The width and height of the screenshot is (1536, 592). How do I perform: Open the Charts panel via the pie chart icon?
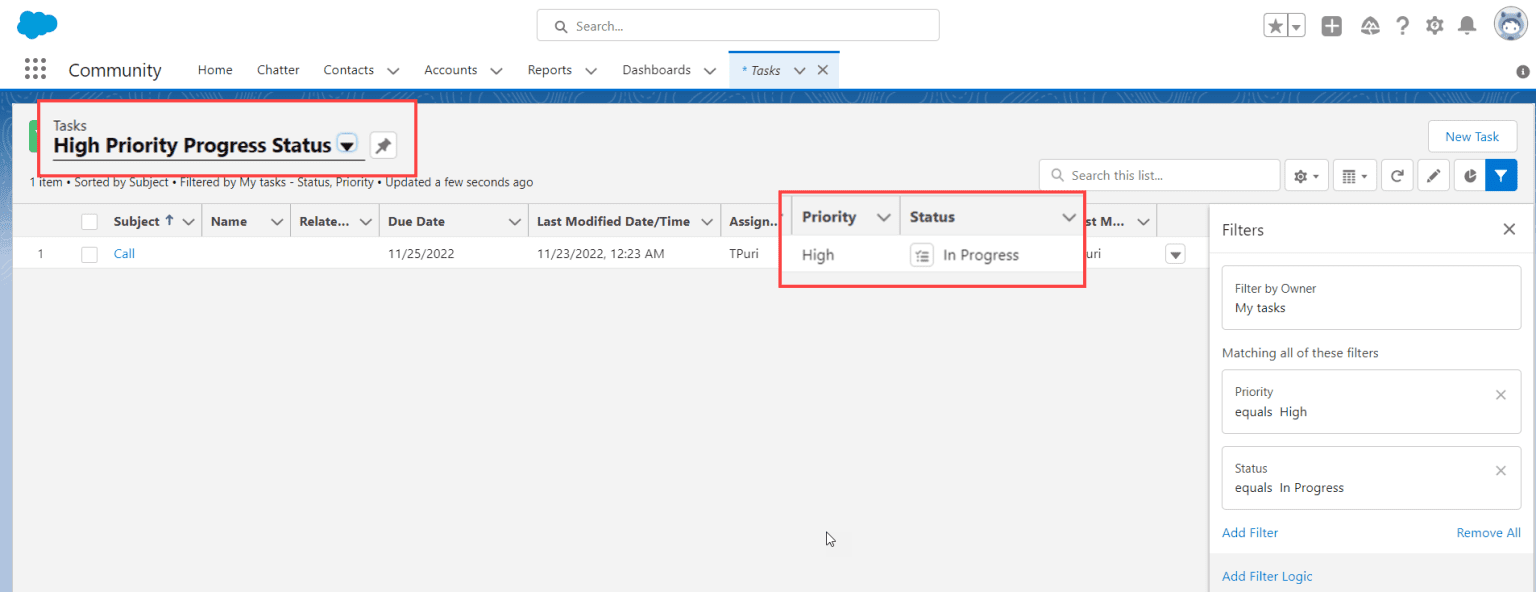tap(1469, 174)
